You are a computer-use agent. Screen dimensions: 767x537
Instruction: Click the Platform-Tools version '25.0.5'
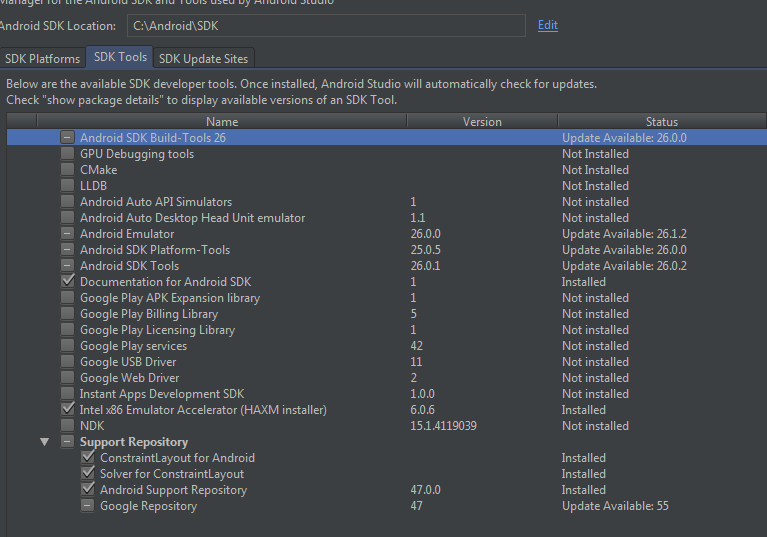(426, 250)
